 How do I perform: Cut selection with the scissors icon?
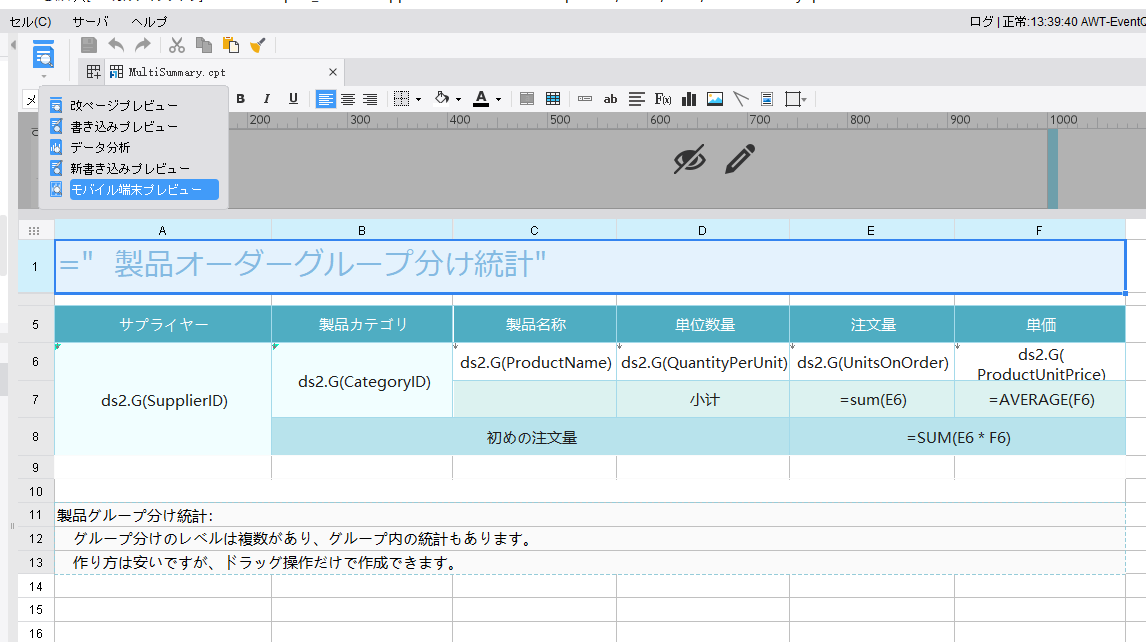(176, 44)
